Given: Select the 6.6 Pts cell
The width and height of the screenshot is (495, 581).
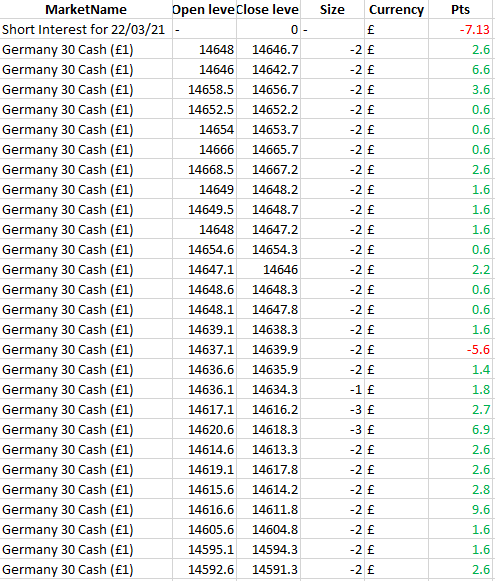Looking at the screenshot, I should [461, 69].
